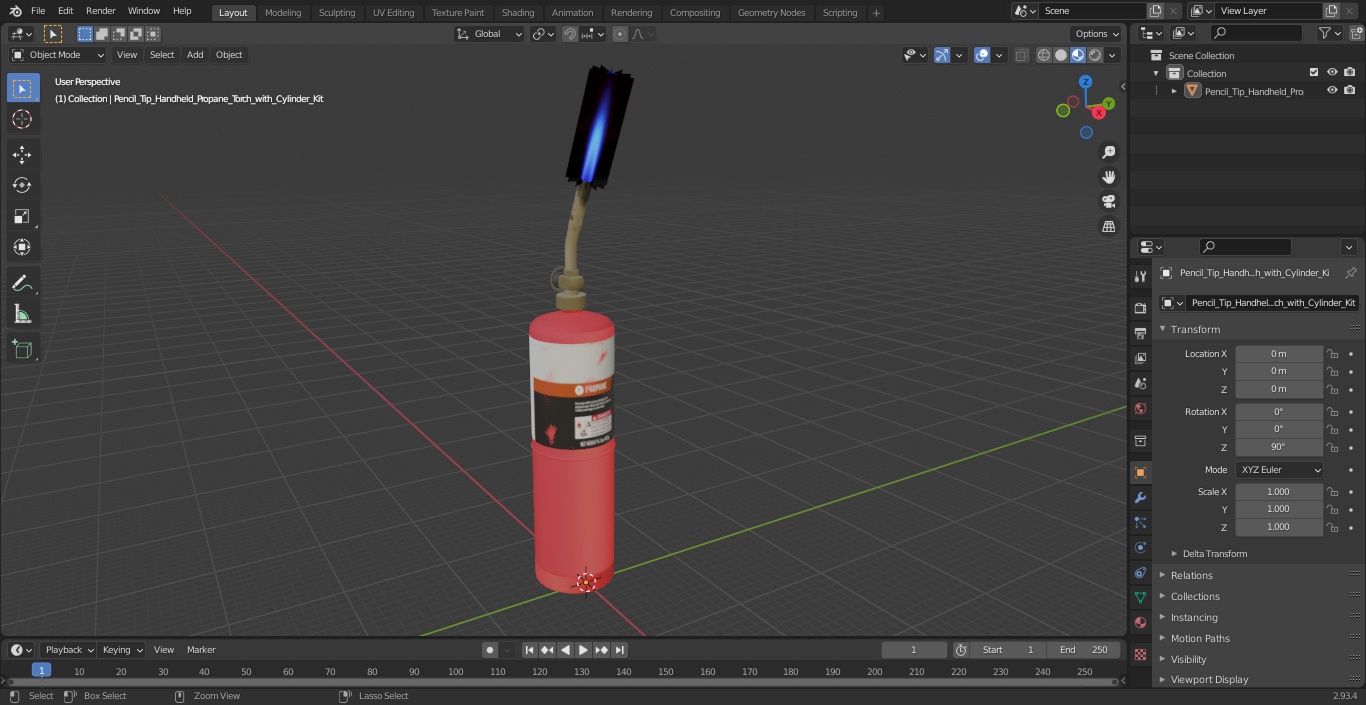Click the End frame 250 field
The height and width of the screenshot is (705, 1366).
point(1084,650)
